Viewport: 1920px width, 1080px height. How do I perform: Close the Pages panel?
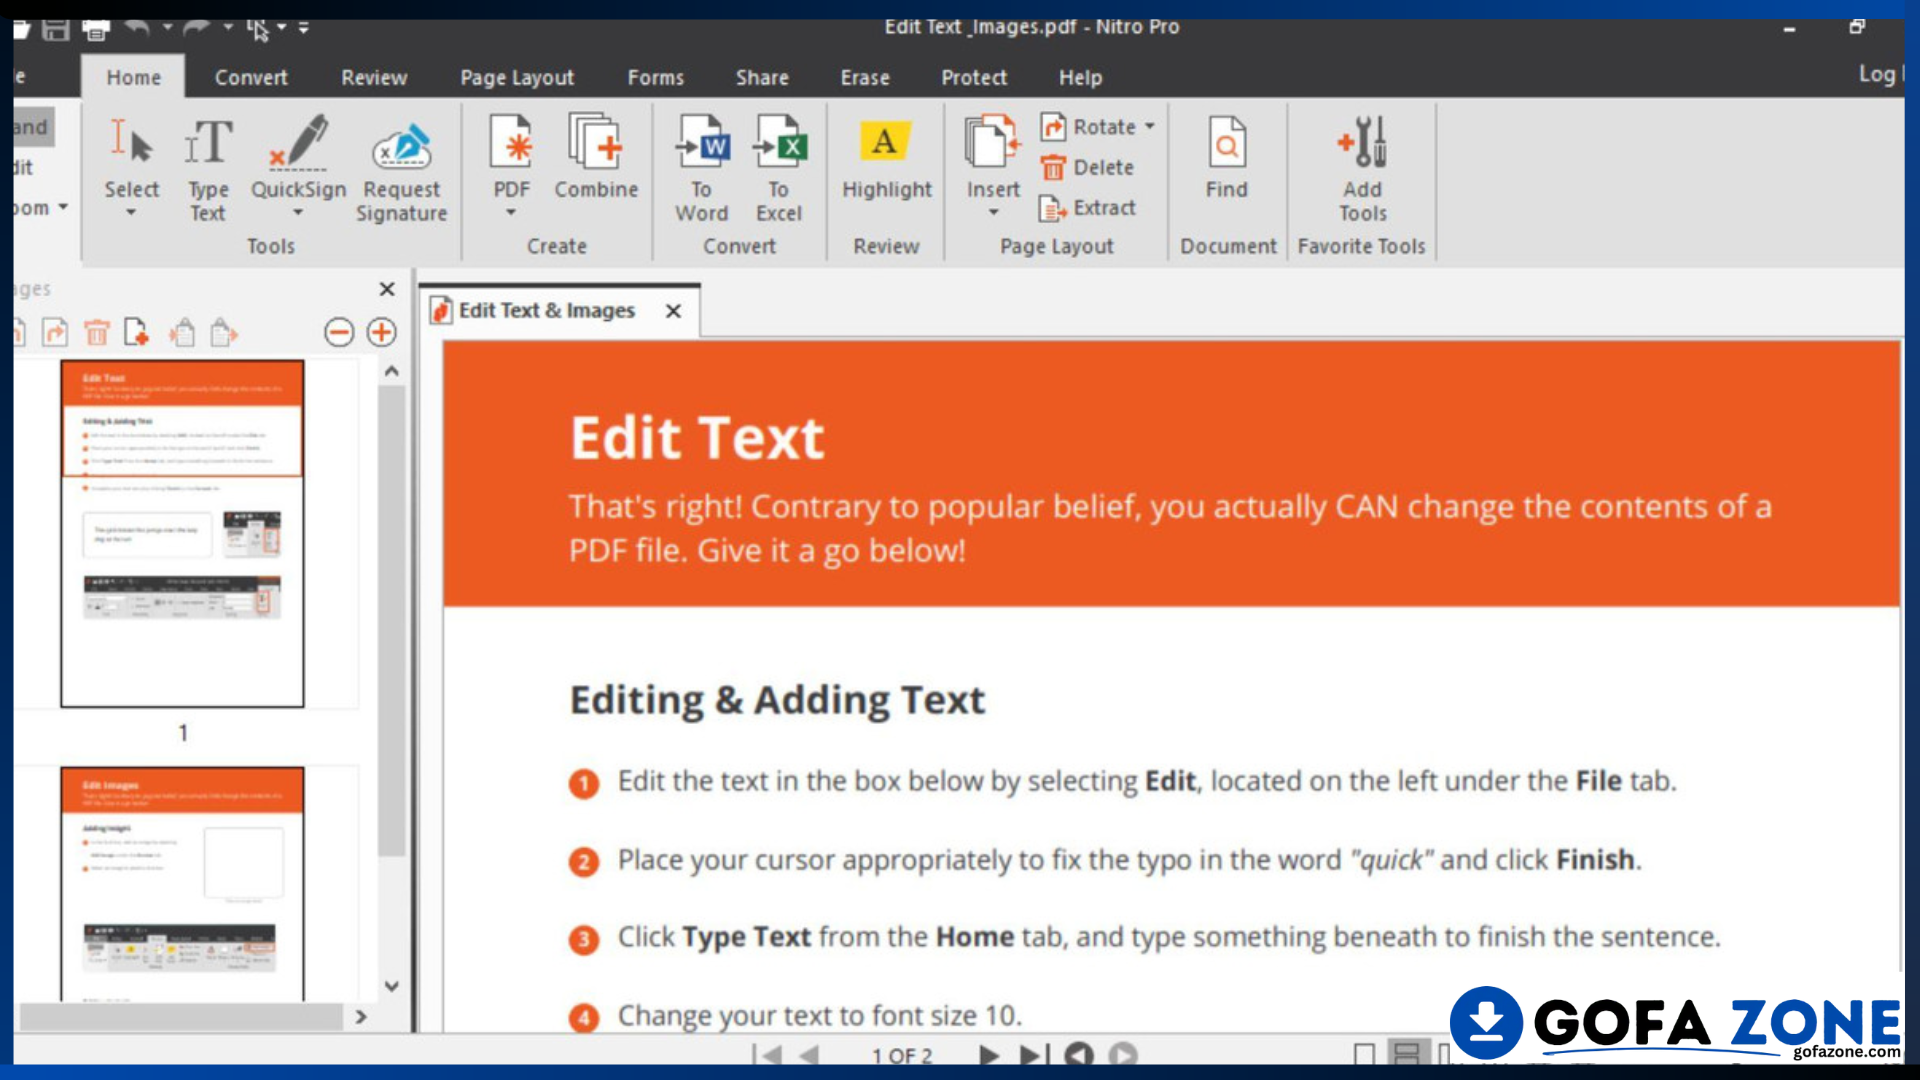click(387, 289)
